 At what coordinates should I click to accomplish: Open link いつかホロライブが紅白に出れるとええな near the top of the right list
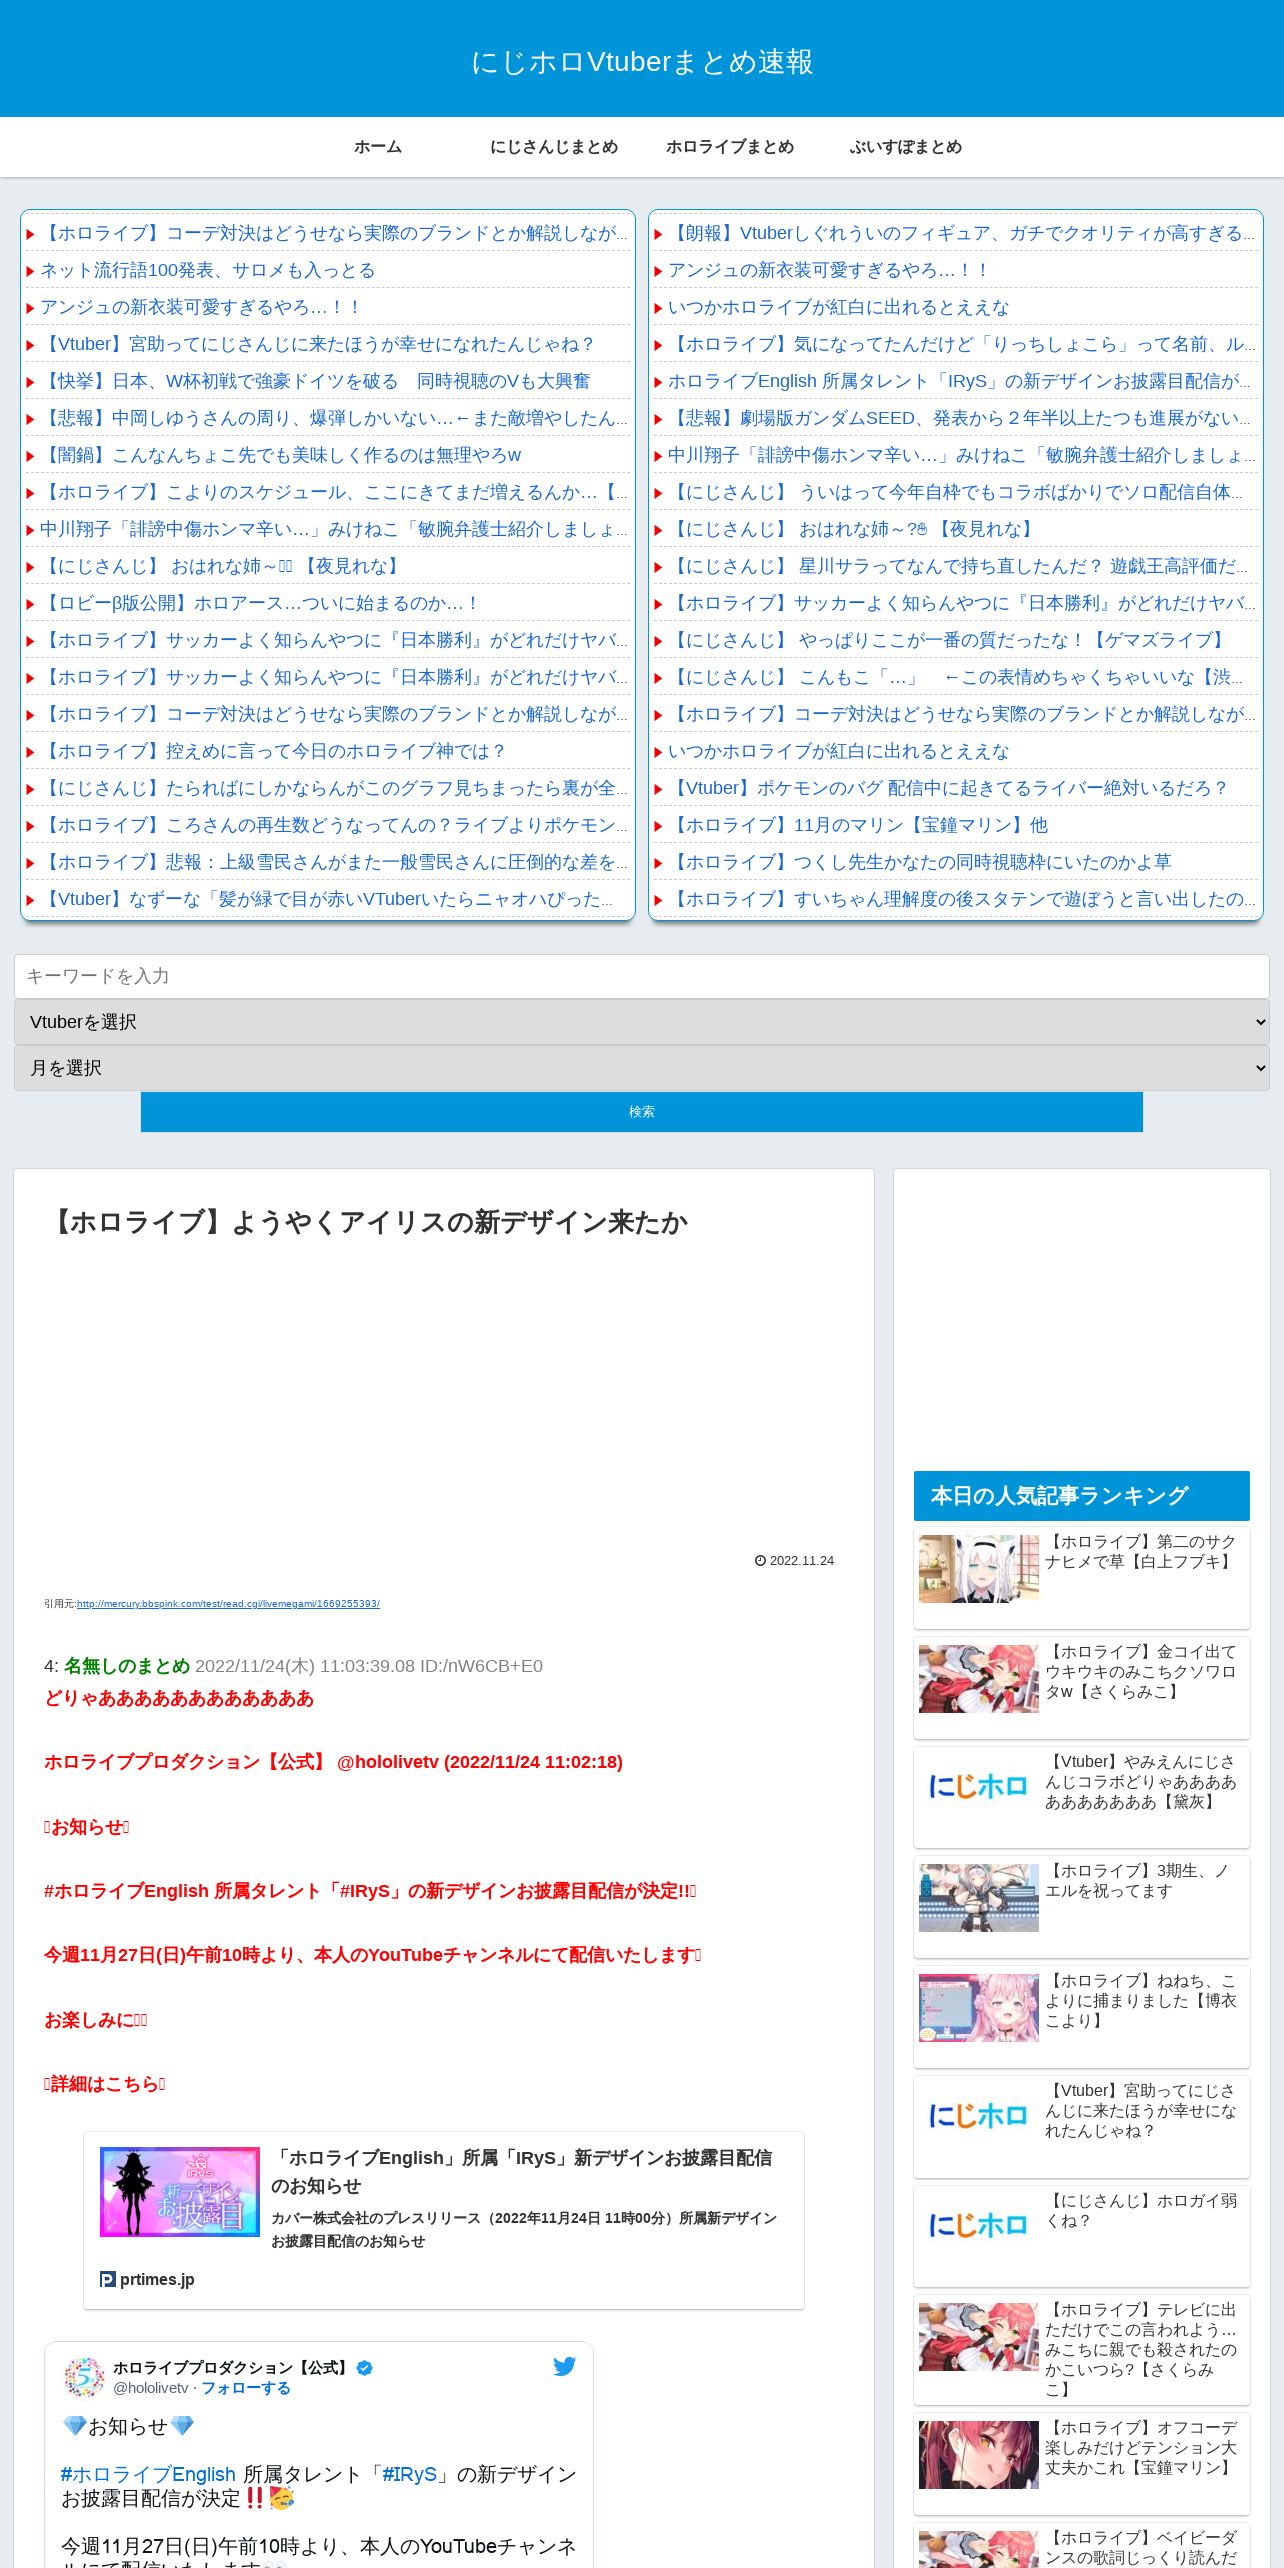click(x=838, y=307)
